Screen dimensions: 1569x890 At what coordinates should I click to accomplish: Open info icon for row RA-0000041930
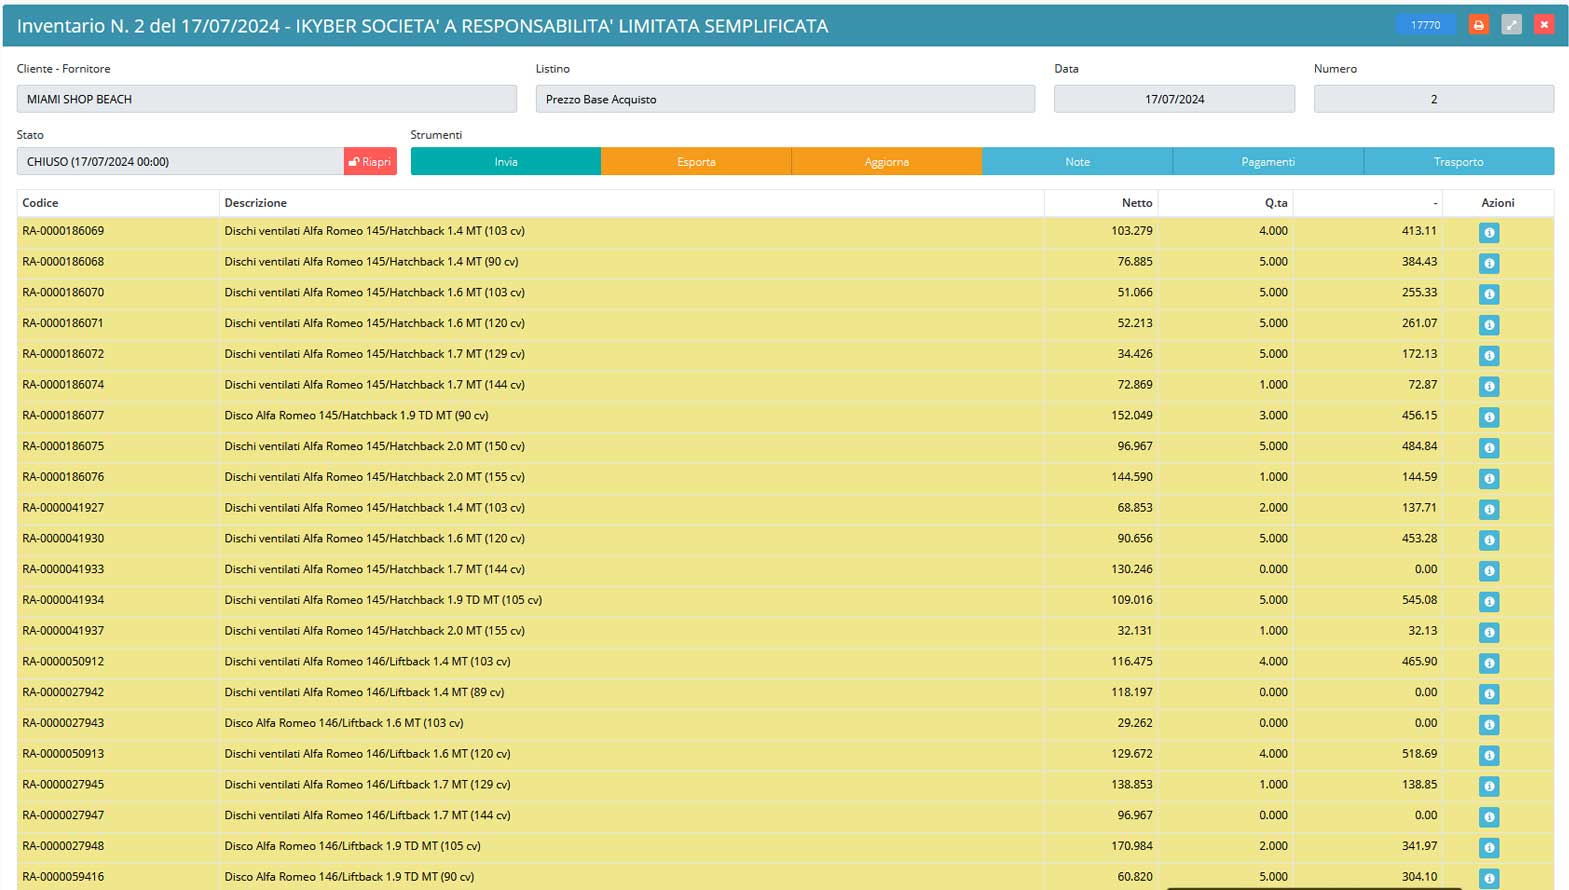[1489, 540]
